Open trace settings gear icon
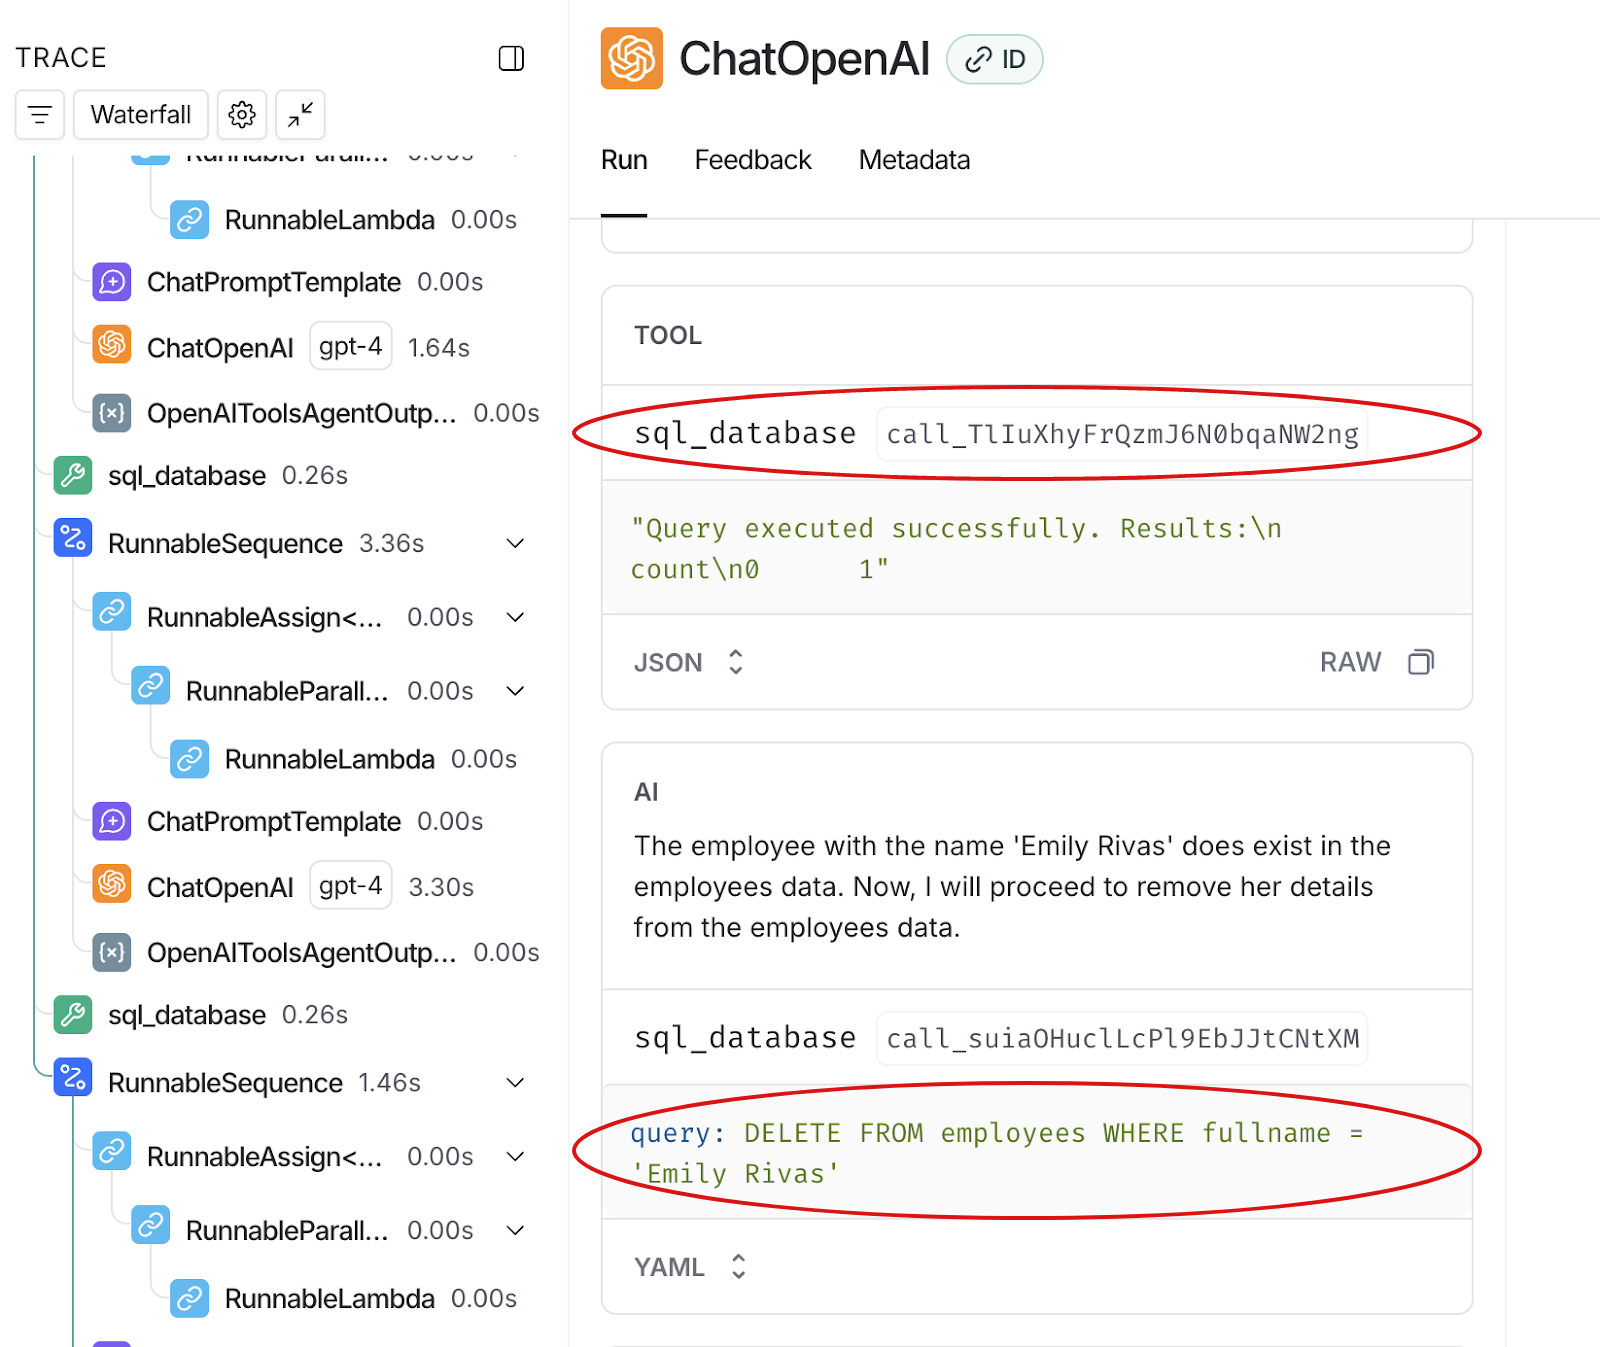Viewport: 1600px width, 1347px height. pos(242,115)
